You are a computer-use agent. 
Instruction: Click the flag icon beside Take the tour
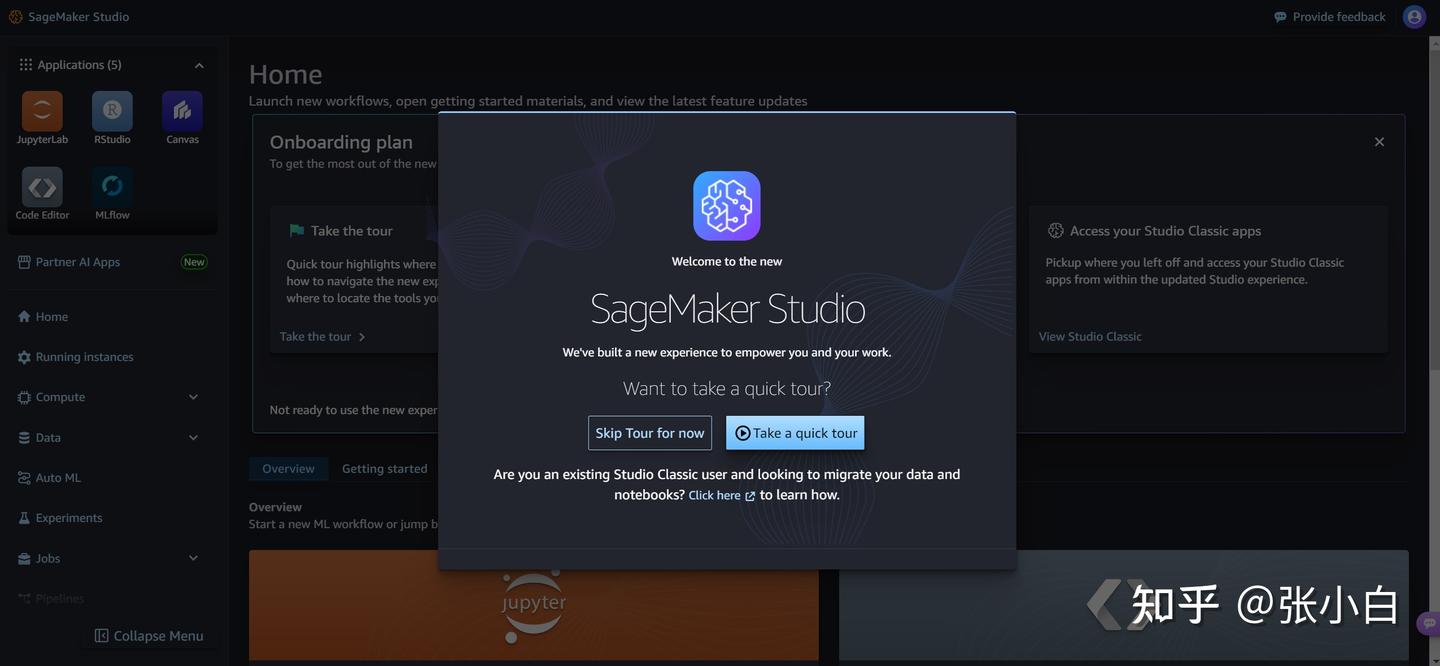296,230
